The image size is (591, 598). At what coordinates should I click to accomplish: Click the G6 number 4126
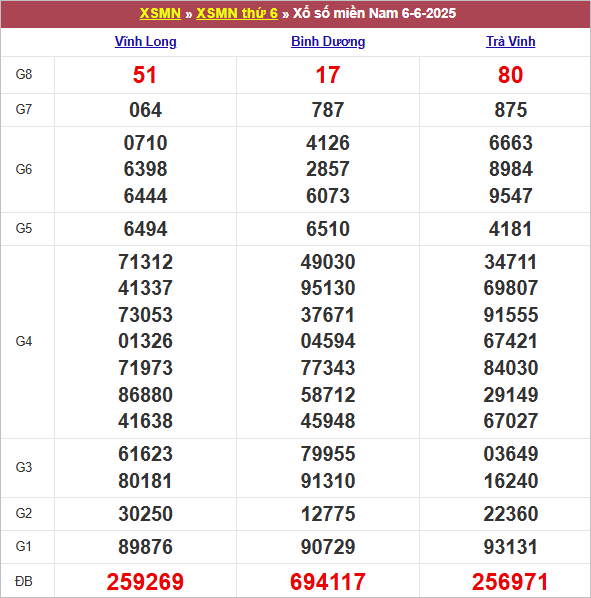pyautogui.click(x=328, y=143)
